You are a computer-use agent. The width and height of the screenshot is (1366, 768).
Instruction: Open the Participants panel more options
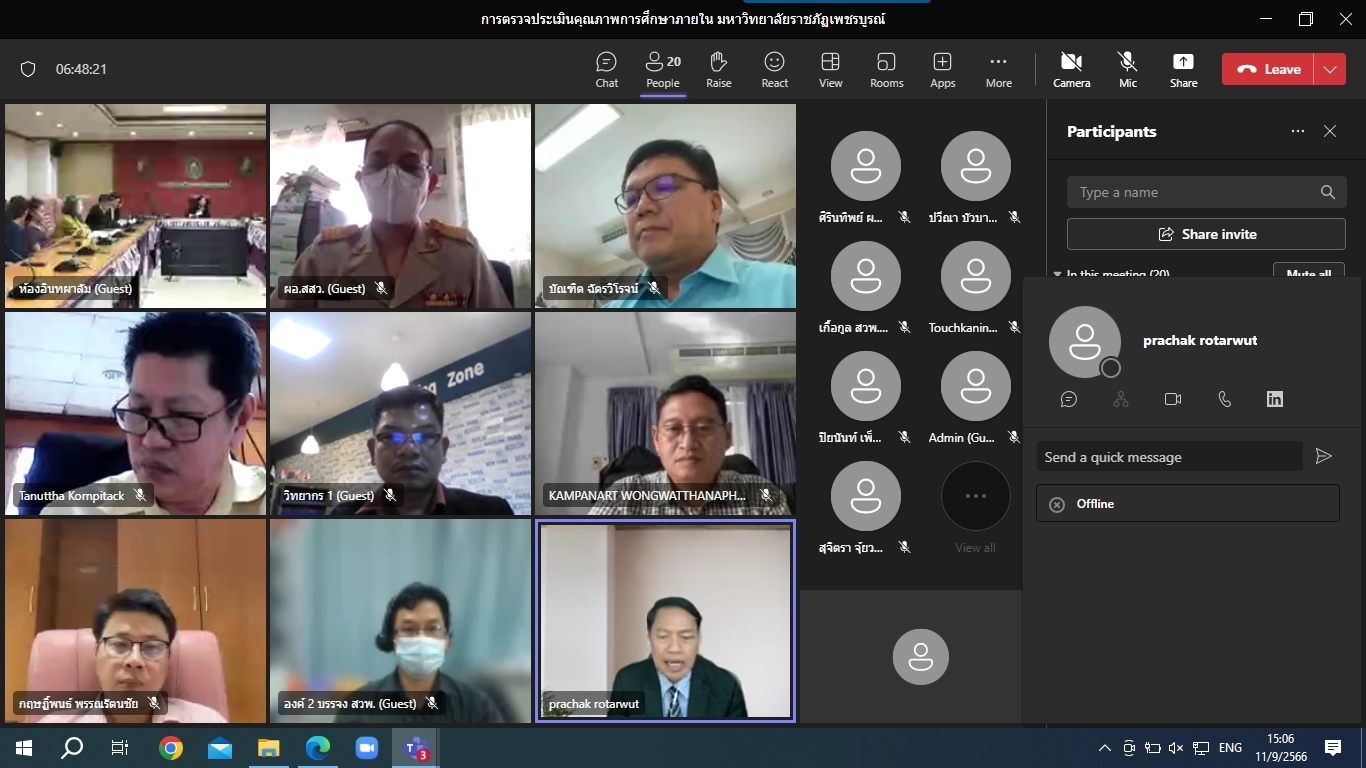point(1298,131)
